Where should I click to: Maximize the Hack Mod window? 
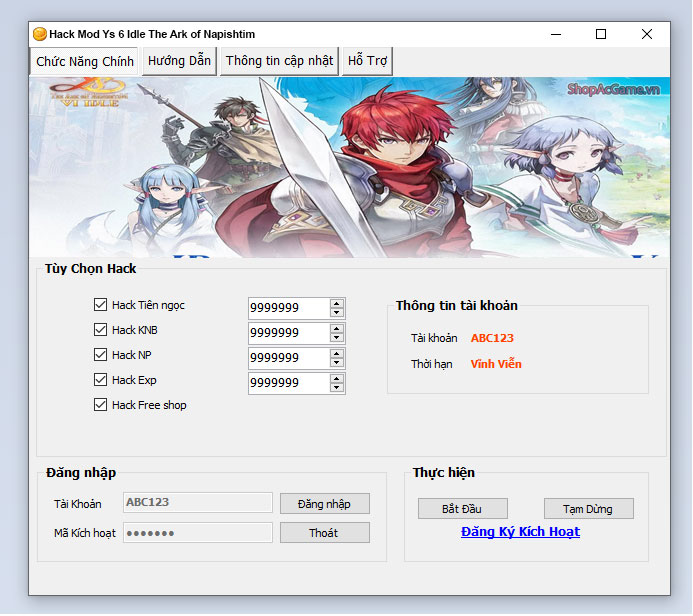click(601, 34)
